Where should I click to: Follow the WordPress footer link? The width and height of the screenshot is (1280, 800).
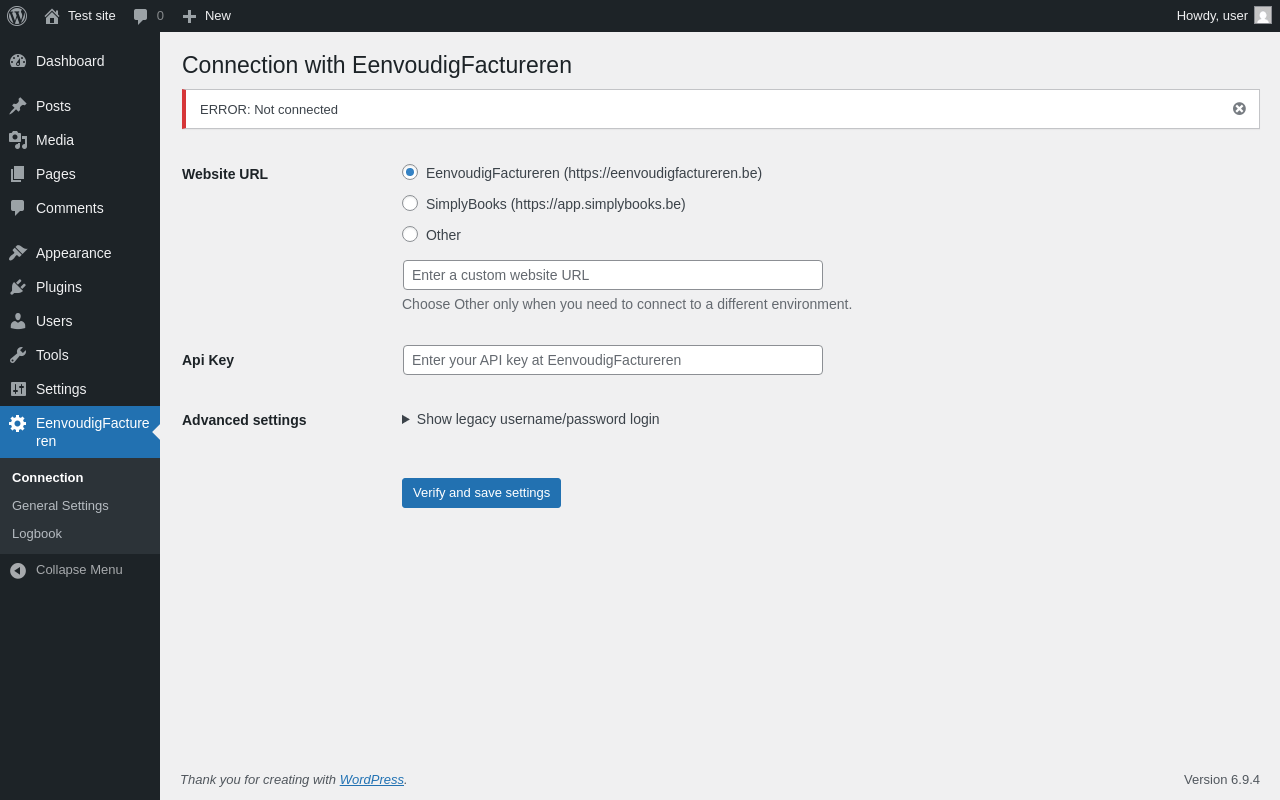pyautogui.click(x=371, y=780)
